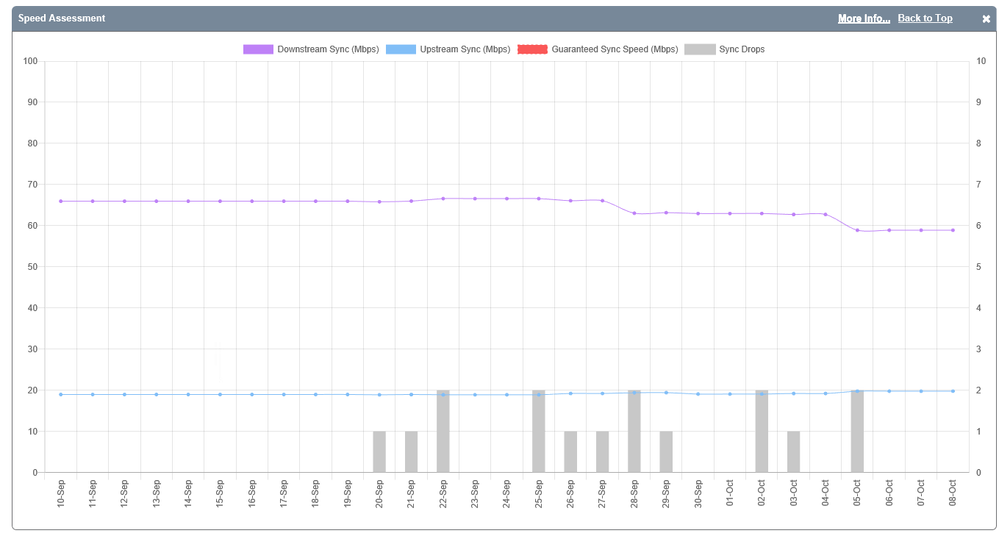The height and width of the screenshot is (542, 999).
Task: Toggle Downstream Sync legend purple swatch
Action: [x=258, y=49]
